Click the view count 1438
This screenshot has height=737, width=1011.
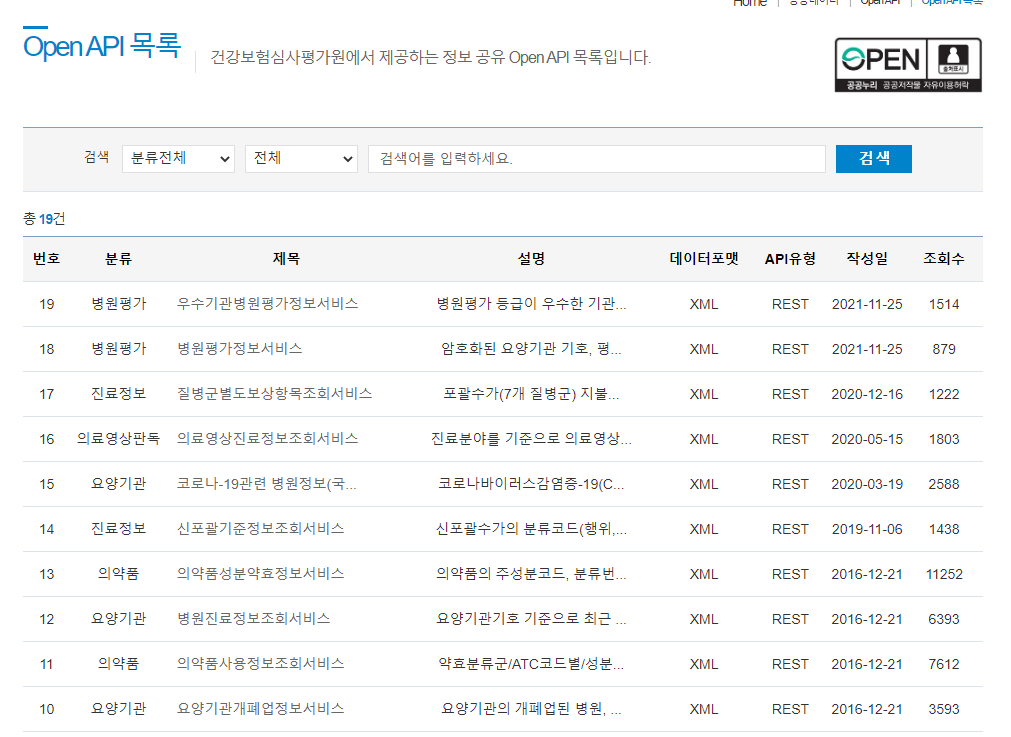pyautogui.click(x=944, y=529)
